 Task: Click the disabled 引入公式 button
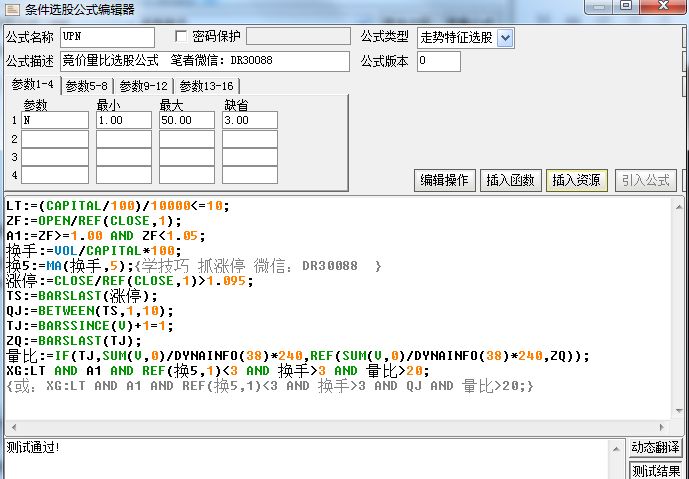pyautogui.click(x=646, y=180)
